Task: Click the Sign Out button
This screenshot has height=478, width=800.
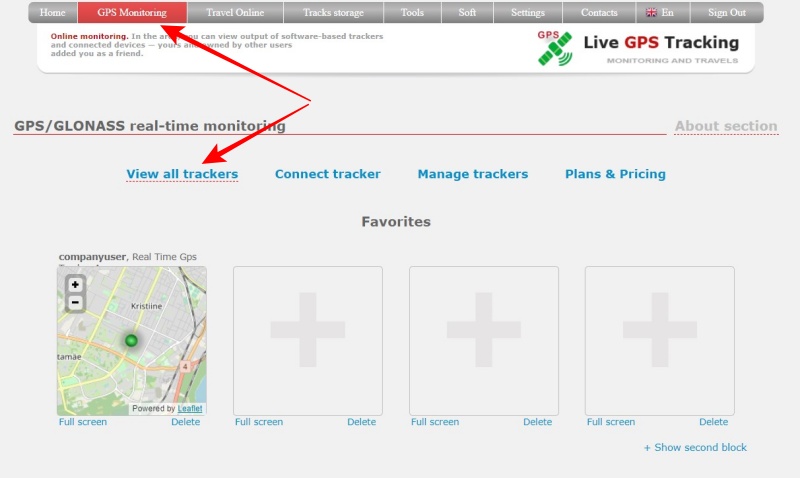Action: (x=727, y=13)
